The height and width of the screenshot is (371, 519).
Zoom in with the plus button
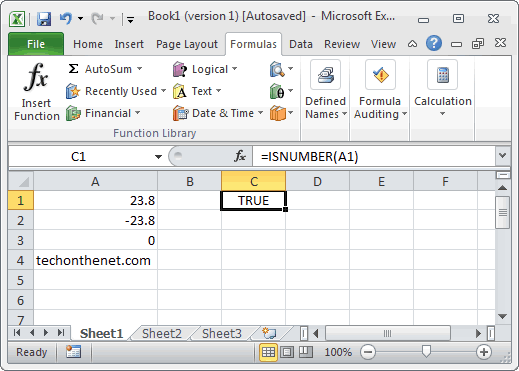(484, 352)
